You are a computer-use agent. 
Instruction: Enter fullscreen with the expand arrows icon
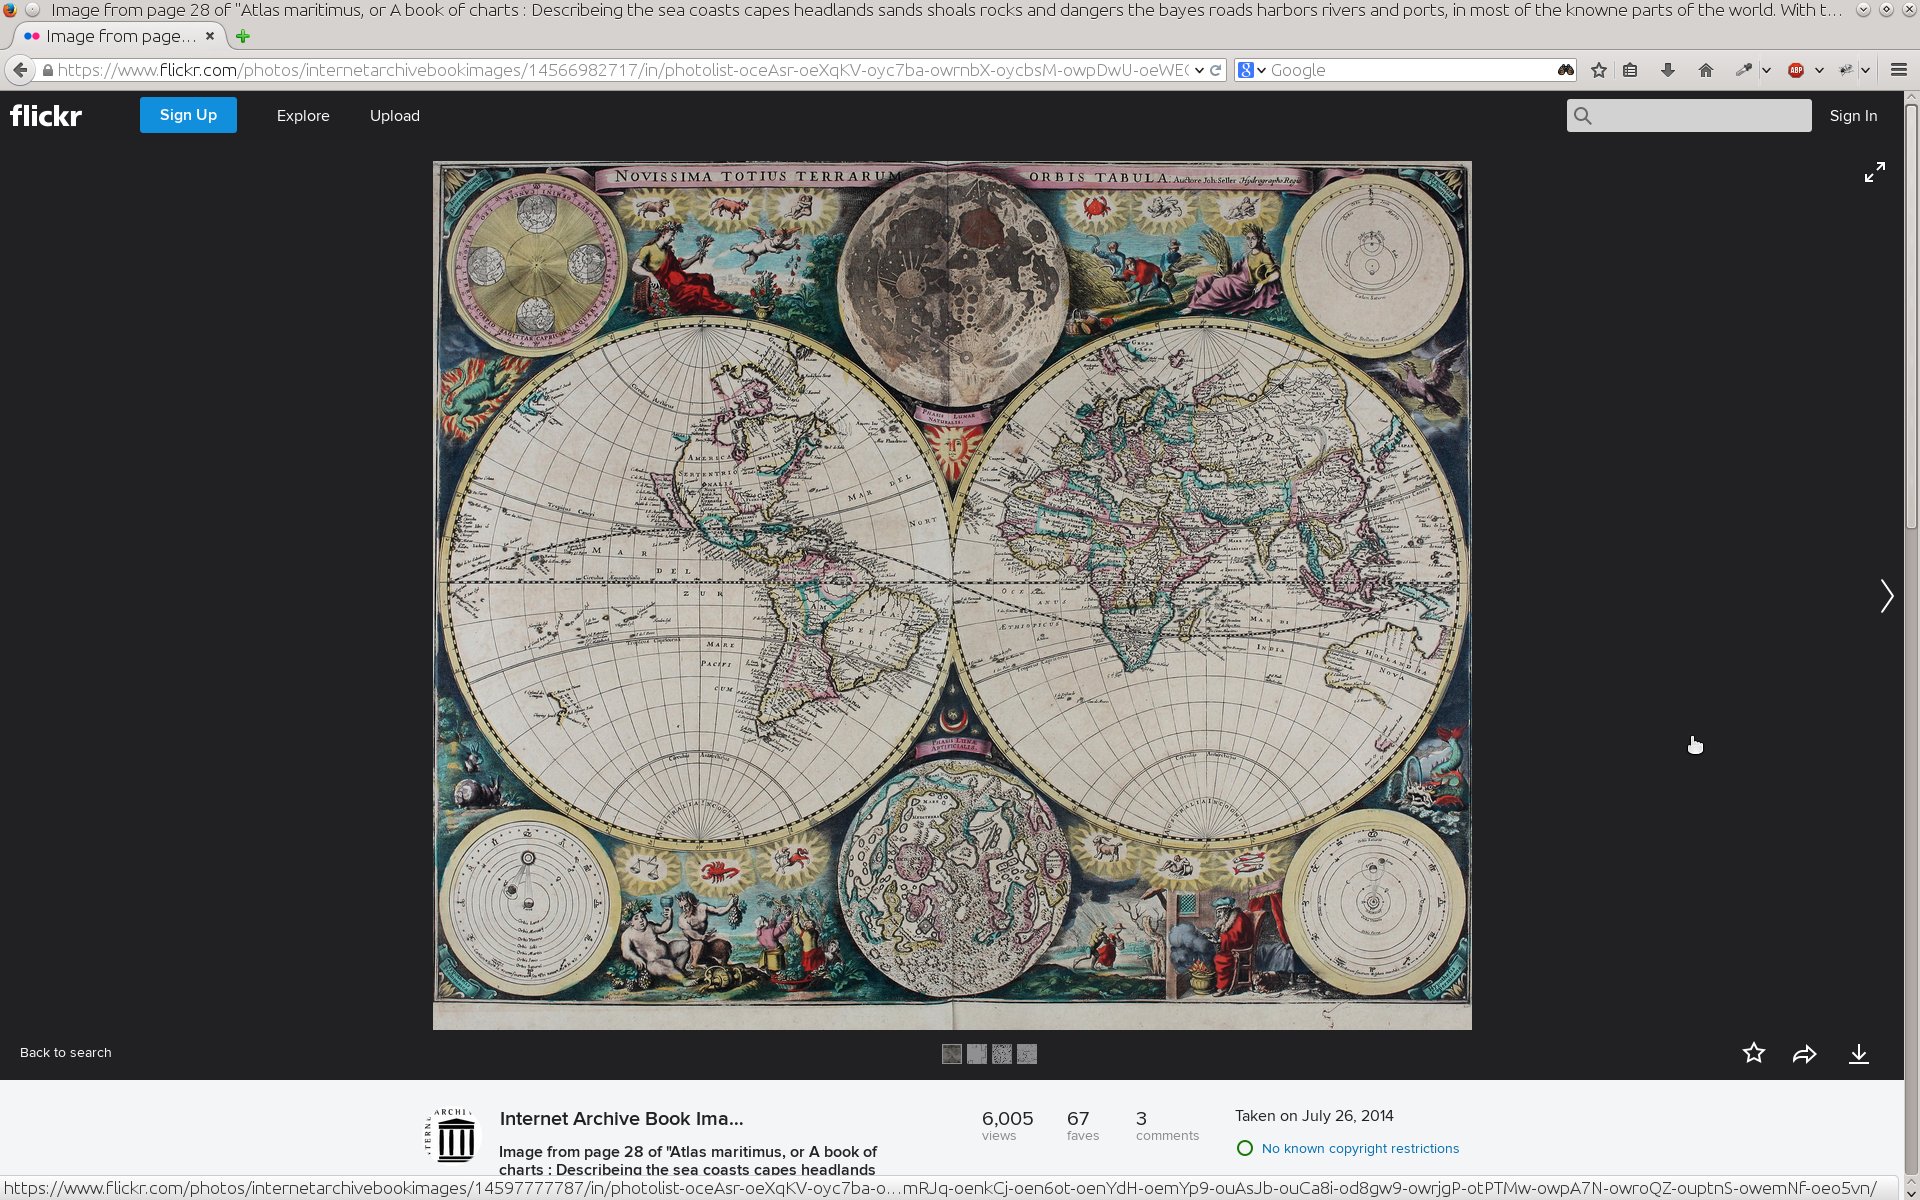[x=1875, y=172]
